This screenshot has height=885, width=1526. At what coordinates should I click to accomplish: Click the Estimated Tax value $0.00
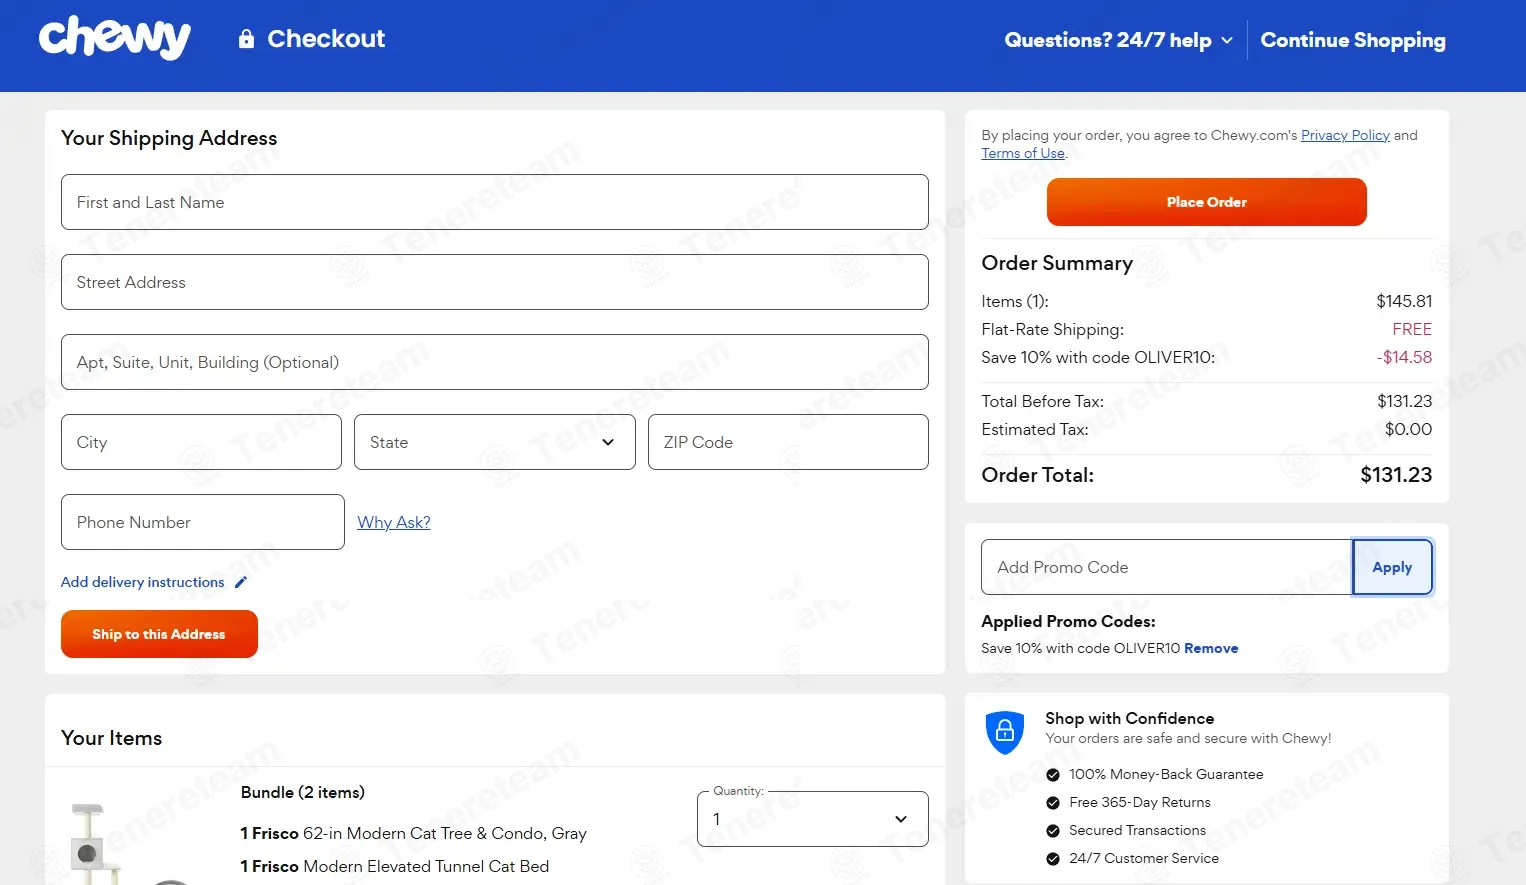tap(1408, 429)
